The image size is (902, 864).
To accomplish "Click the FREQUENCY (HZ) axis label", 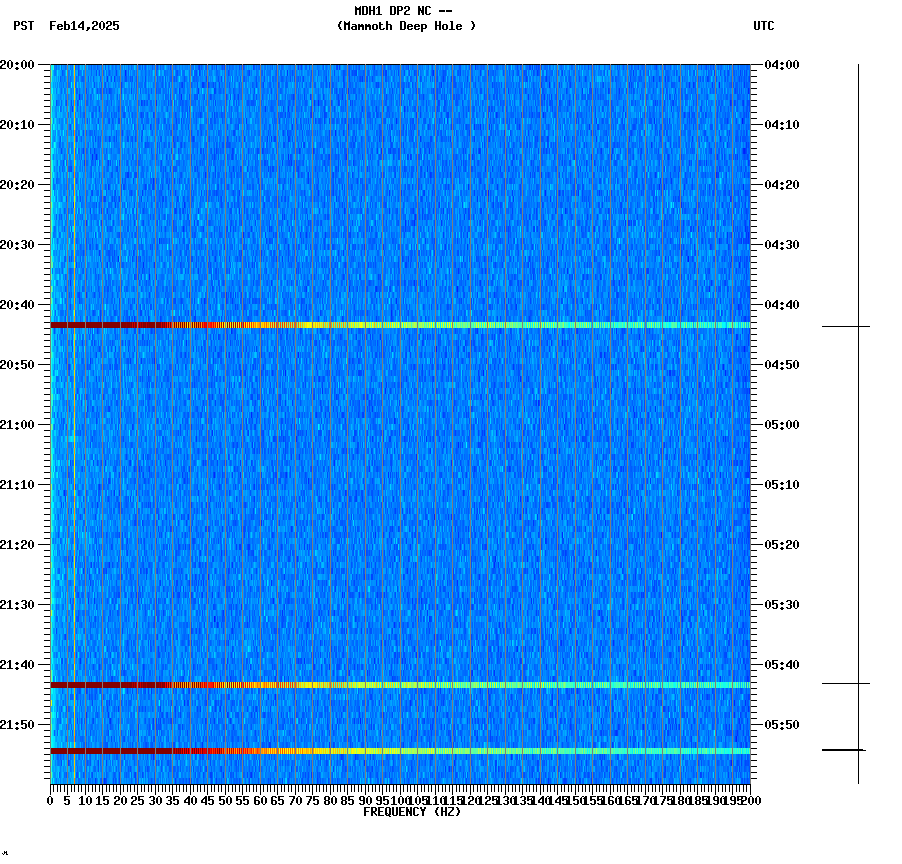I will point(412,813).
